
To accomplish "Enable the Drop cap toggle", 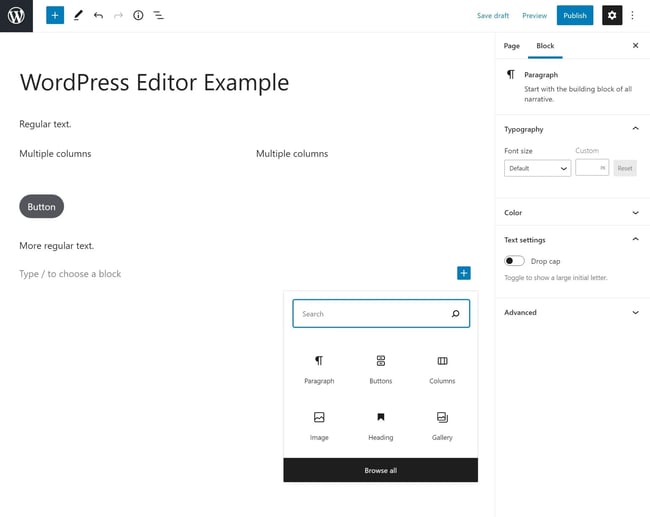I will 514,261.
